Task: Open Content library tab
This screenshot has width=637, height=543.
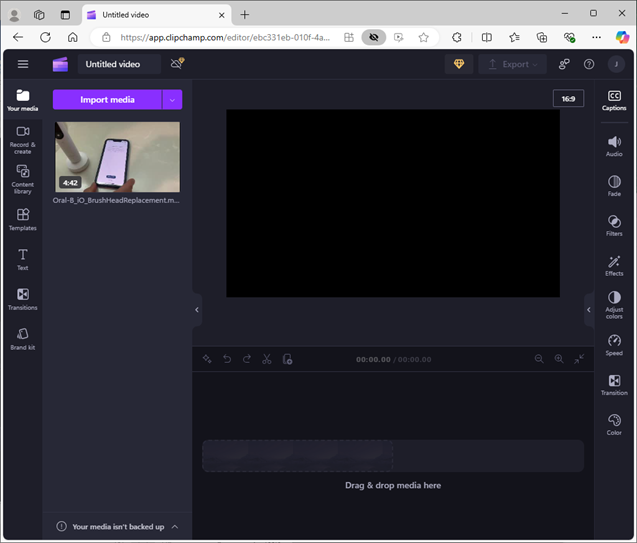Action: point(23,180)
